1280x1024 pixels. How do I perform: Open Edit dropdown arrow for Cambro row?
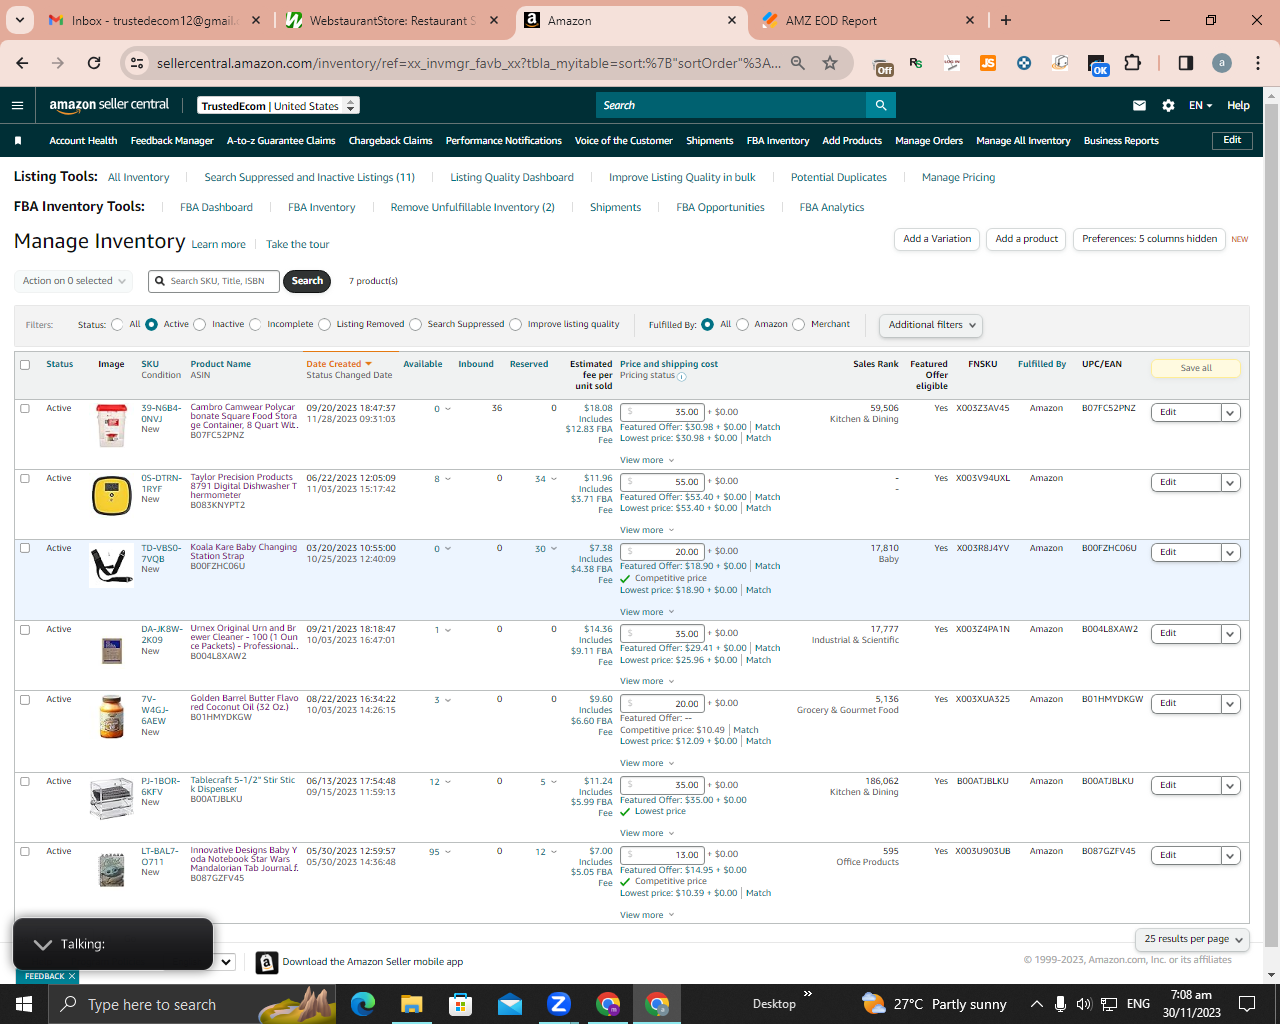(1231, 412)
